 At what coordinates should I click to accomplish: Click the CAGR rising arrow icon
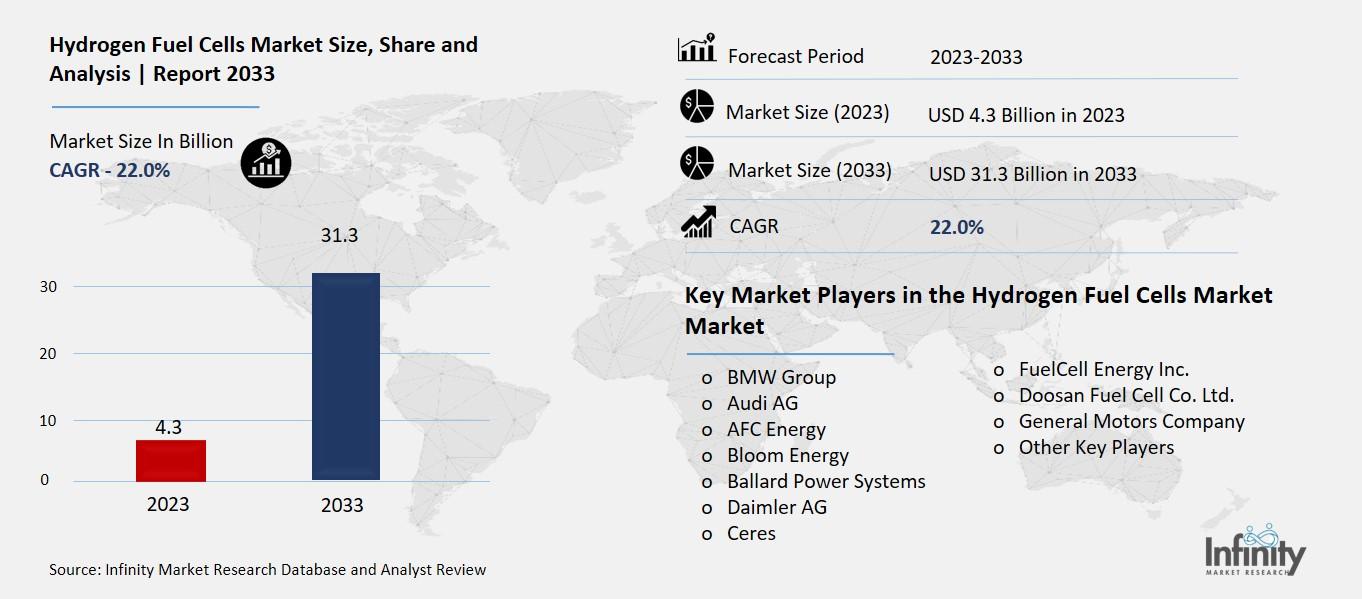pos(699,222)
